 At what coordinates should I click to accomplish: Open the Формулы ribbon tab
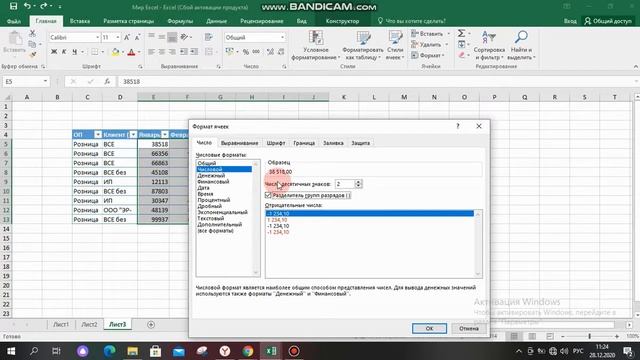pyautogui.click(x=180, y=21)
